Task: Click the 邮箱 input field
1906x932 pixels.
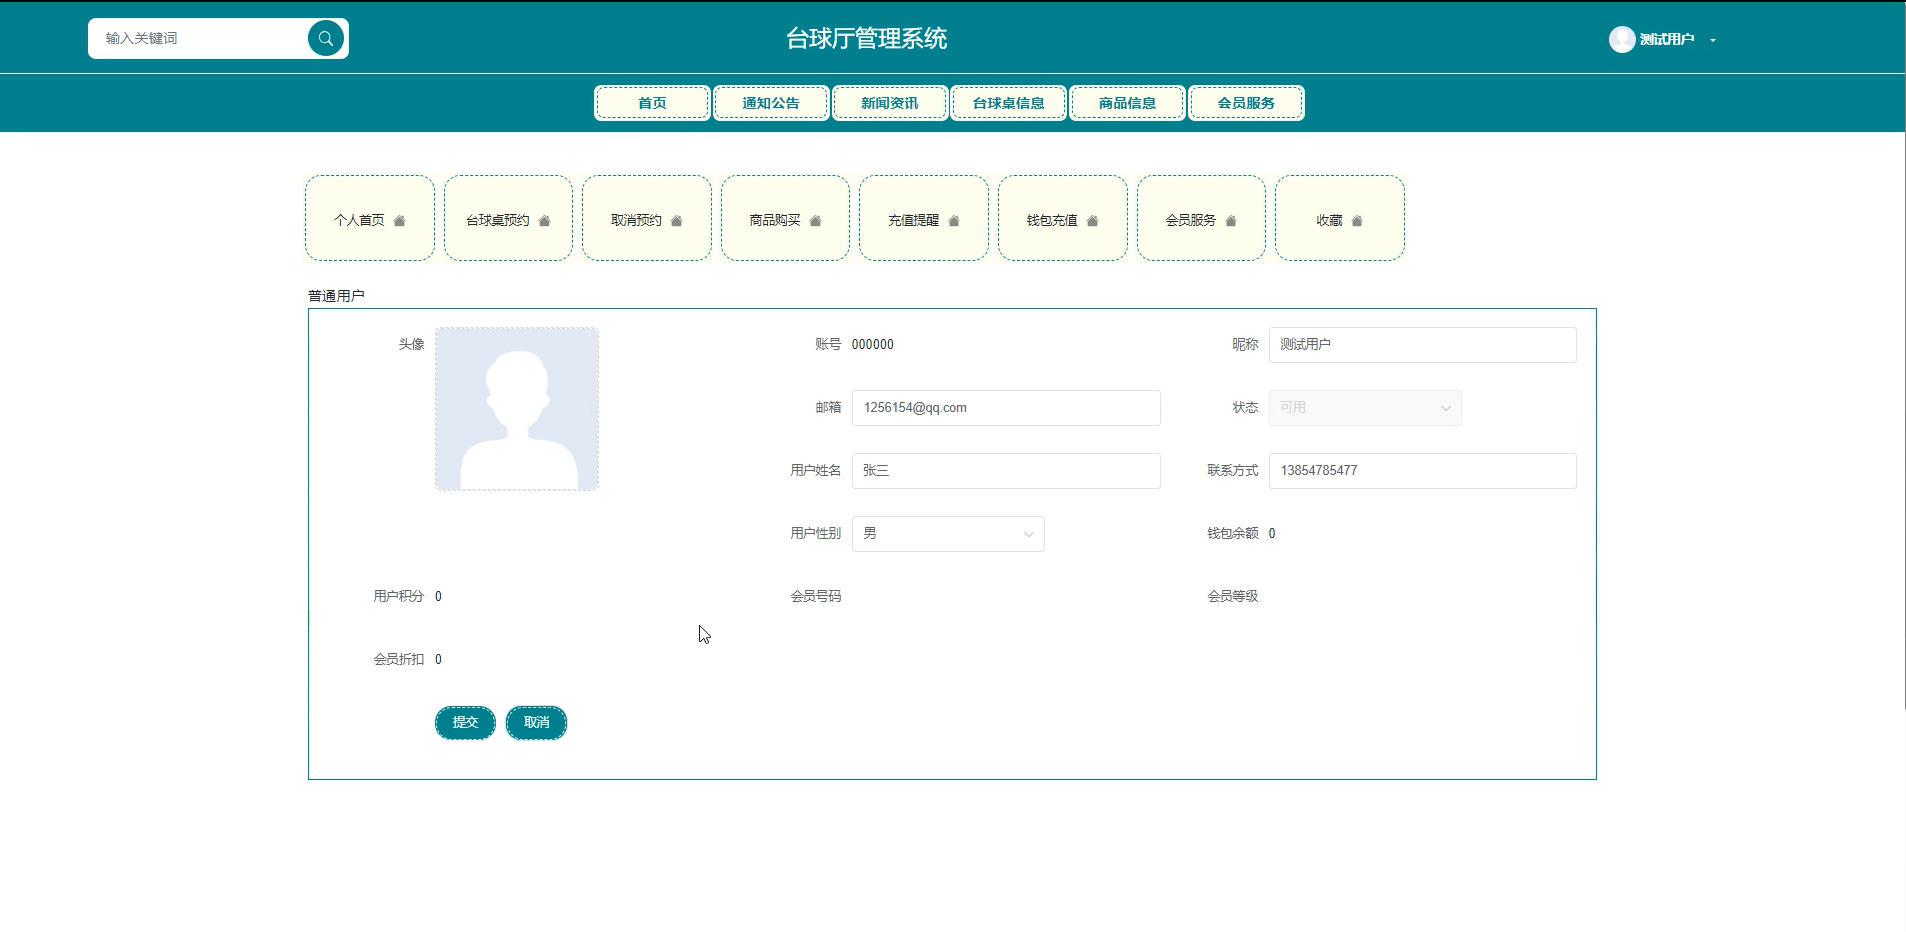Action: pos(1006,408)
